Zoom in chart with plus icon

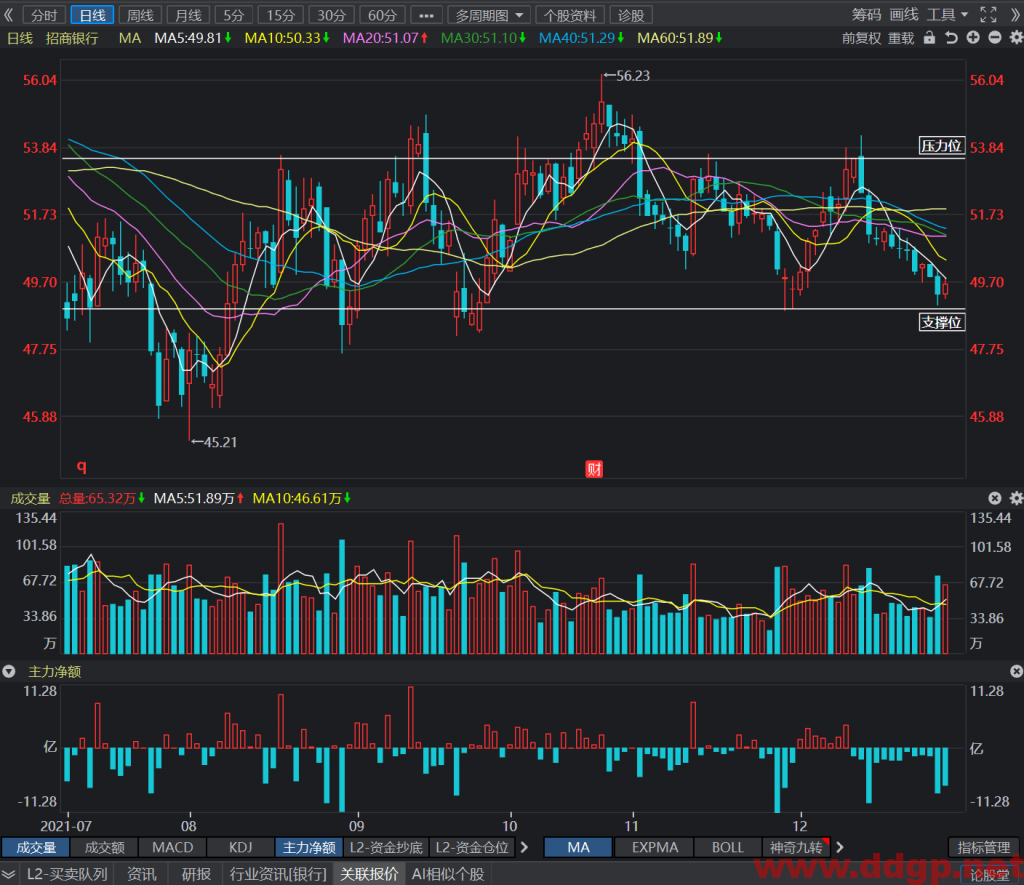(x=973, y=38)
